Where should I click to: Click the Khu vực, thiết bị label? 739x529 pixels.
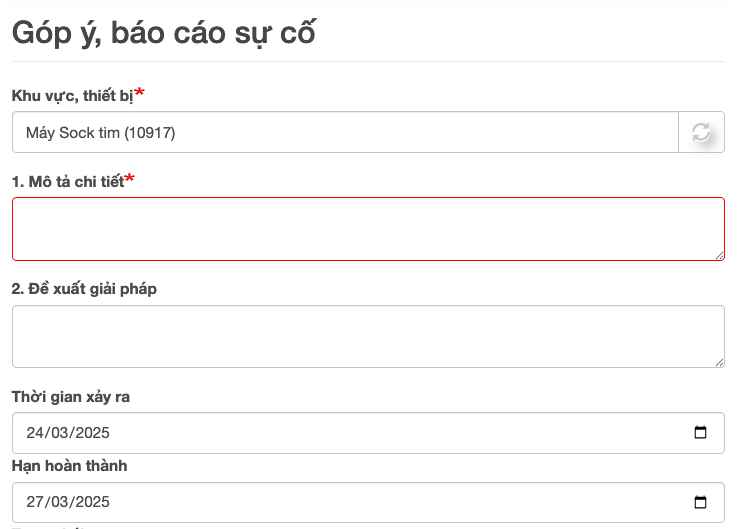click(x=73, y=96)
